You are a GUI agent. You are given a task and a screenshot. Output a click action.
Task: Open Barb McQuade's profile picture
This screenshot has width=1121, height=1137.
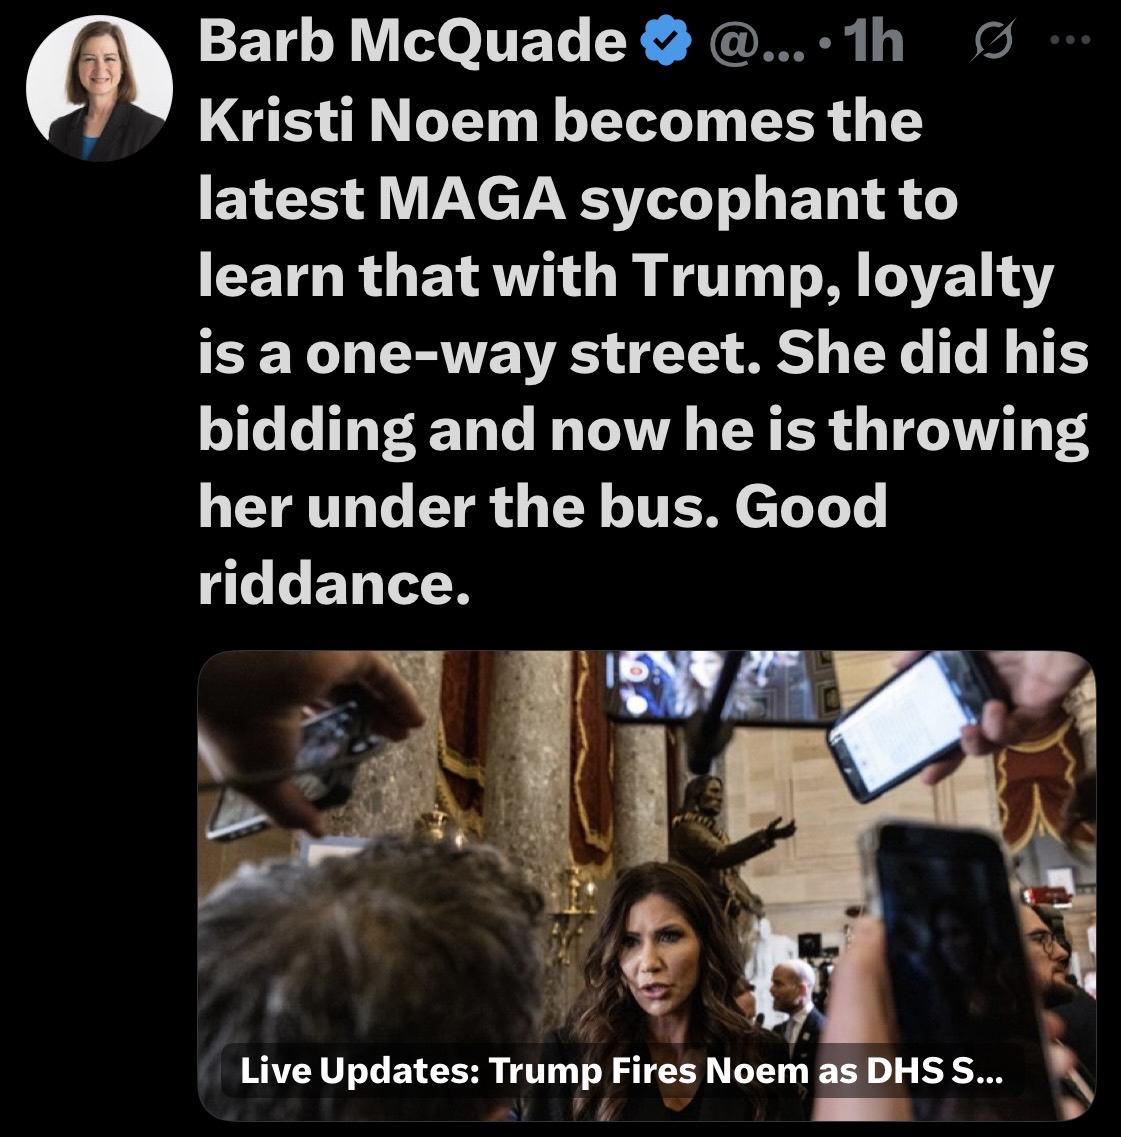99,88
